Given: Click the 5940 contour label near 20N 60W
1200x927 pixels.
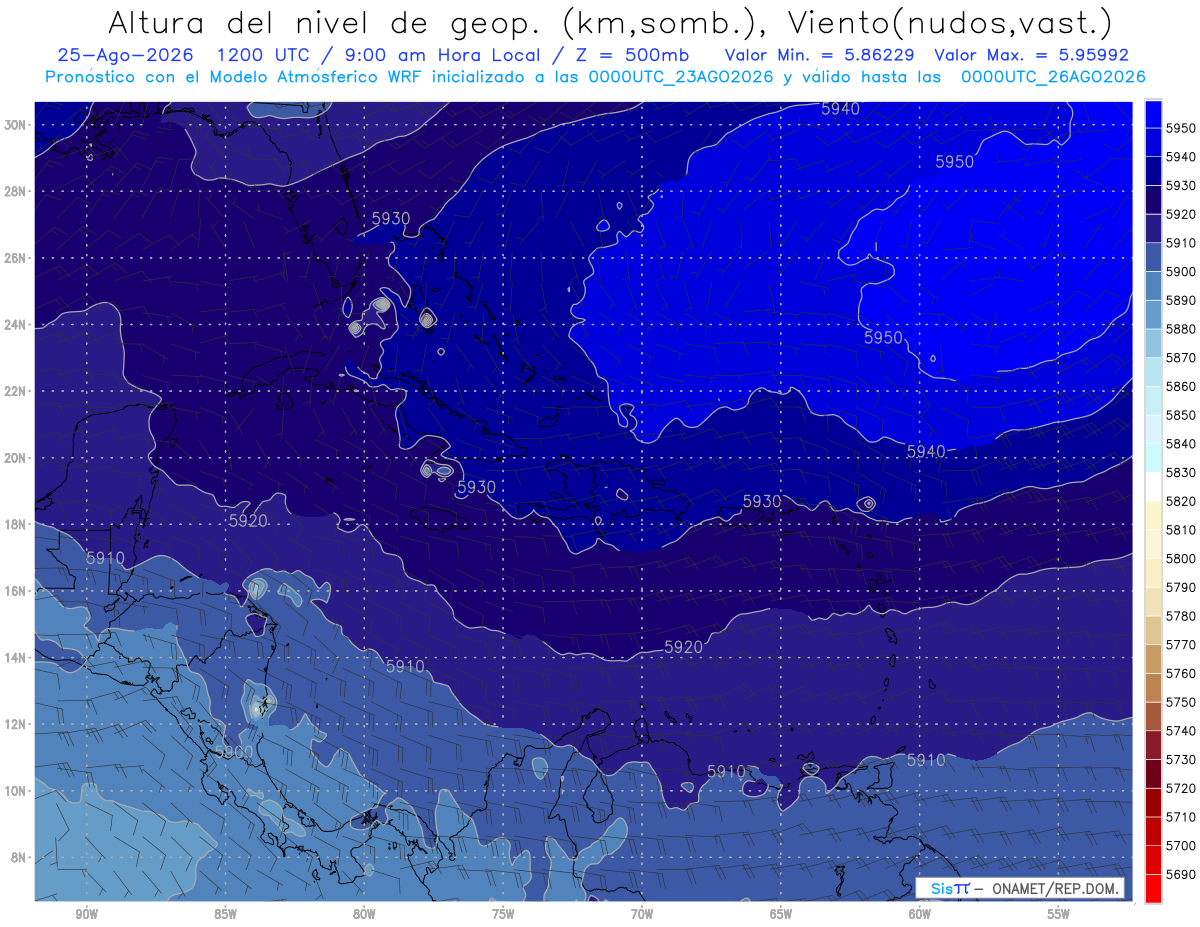Looking at the screenshot, I should [926, 451].
